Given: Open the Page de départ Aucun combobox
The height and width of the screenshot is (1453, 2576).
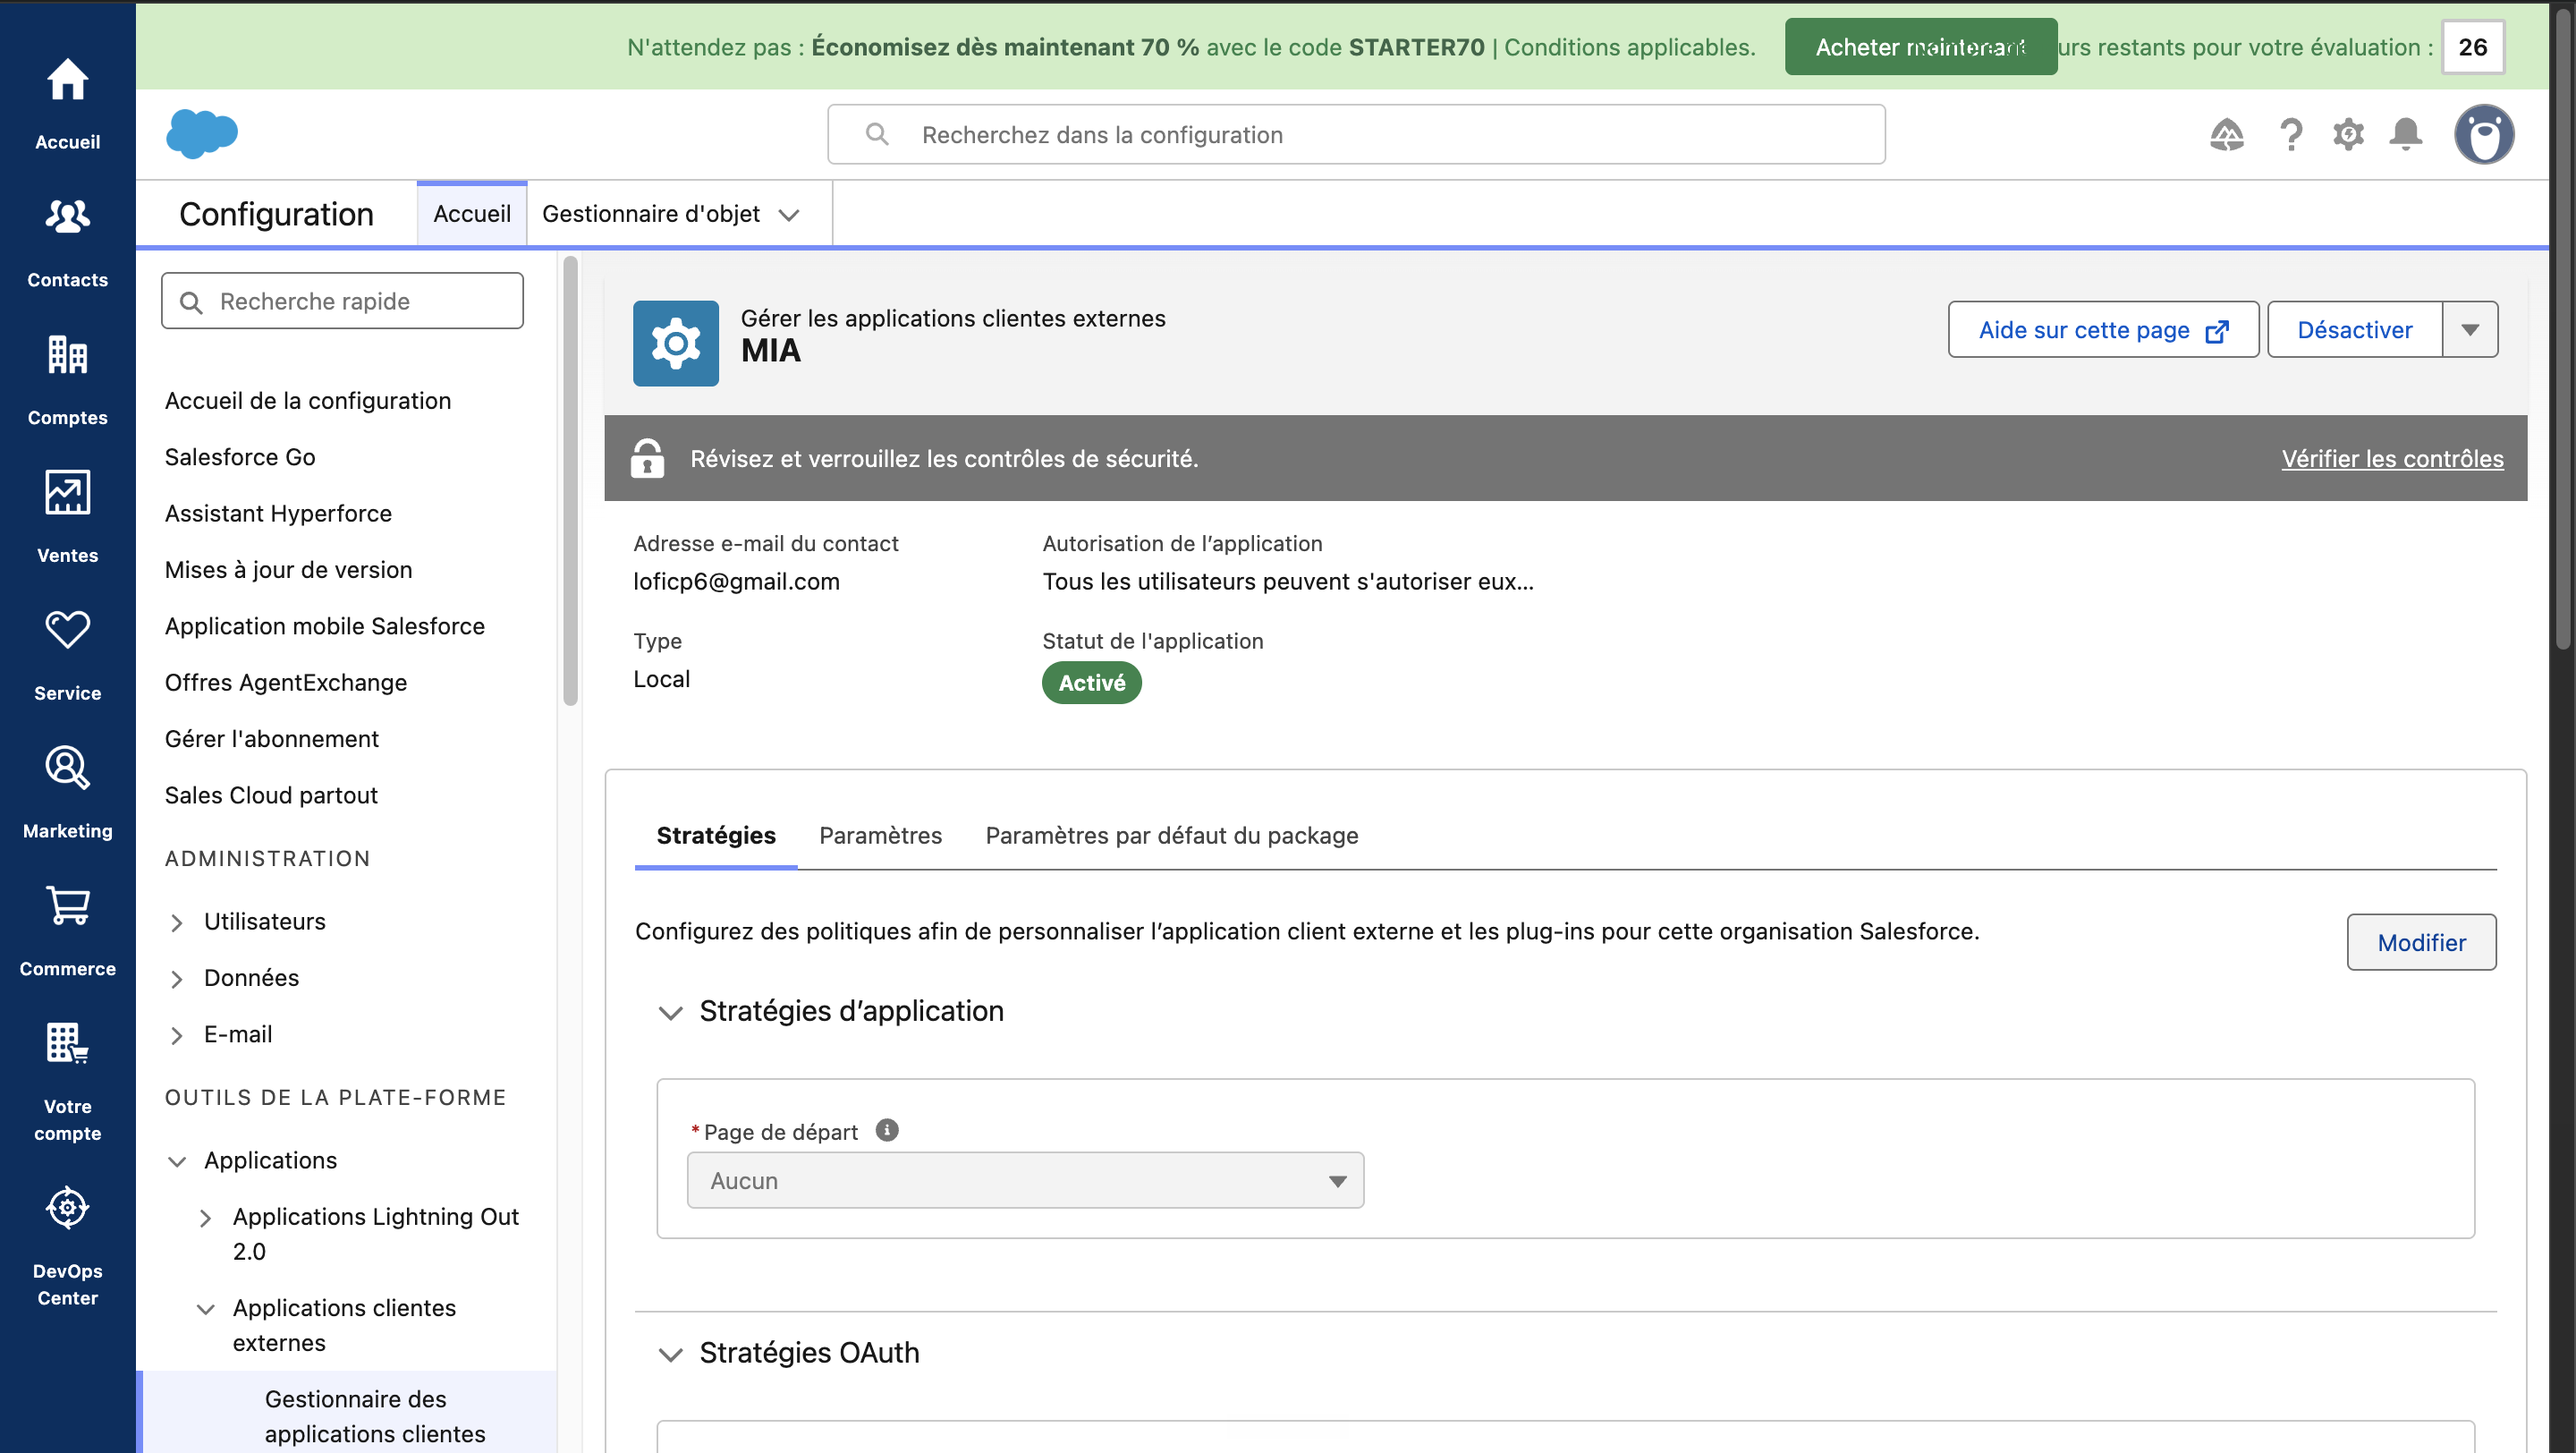Looking at the screenshot, I should (1025, 1180).
